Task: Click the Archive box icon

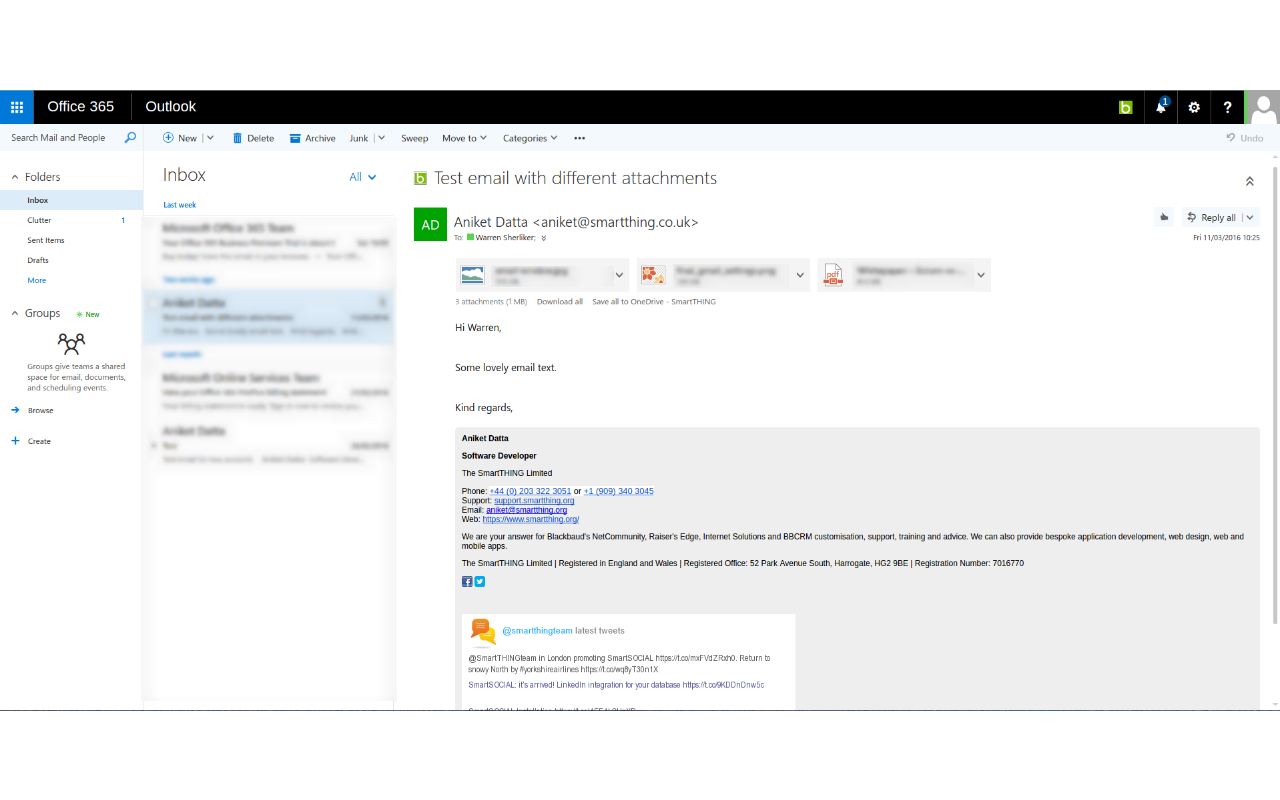Action: (x=295, y=138)
